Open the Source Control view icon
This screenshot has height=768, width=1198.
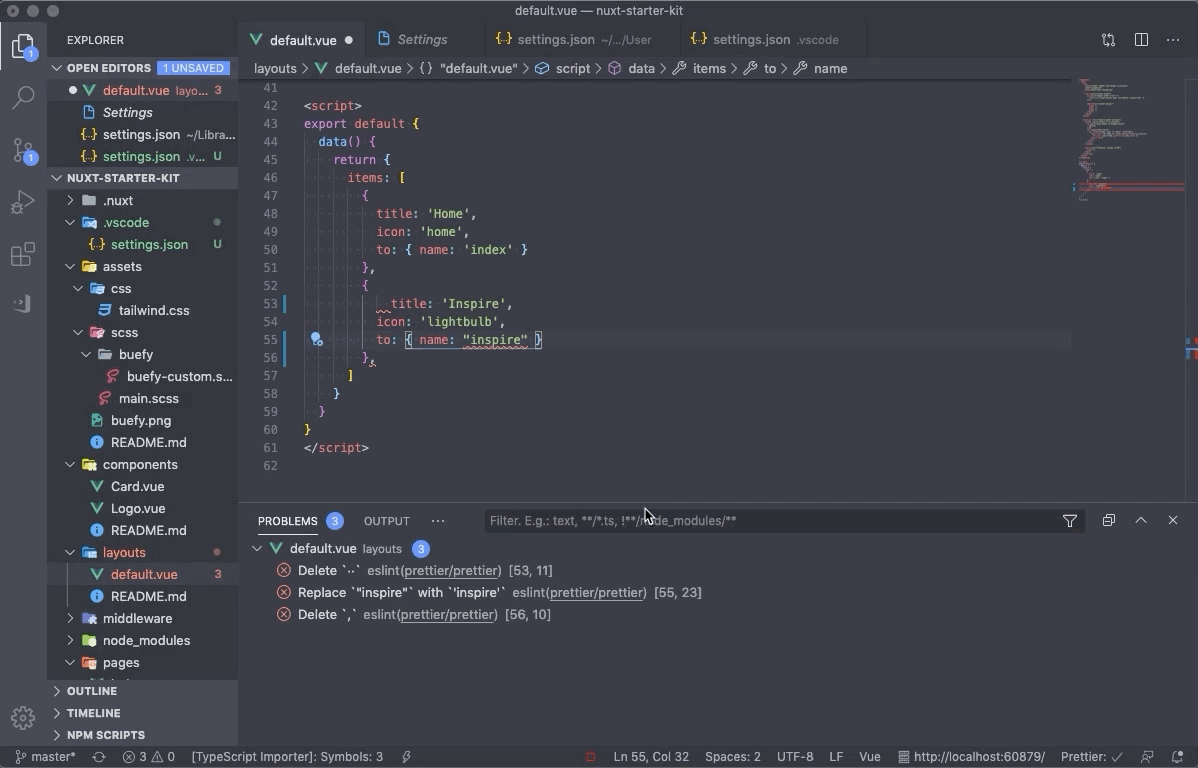[23, 151]
